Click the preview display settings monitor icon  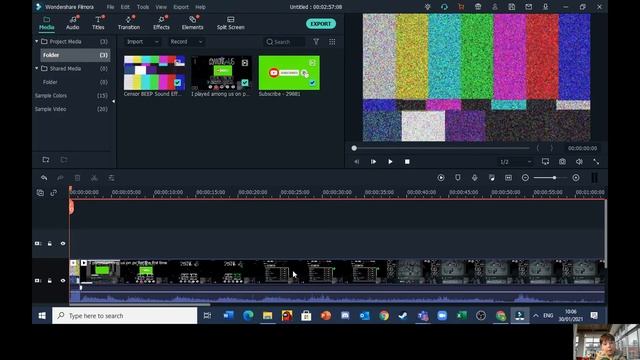click(545, 162)
